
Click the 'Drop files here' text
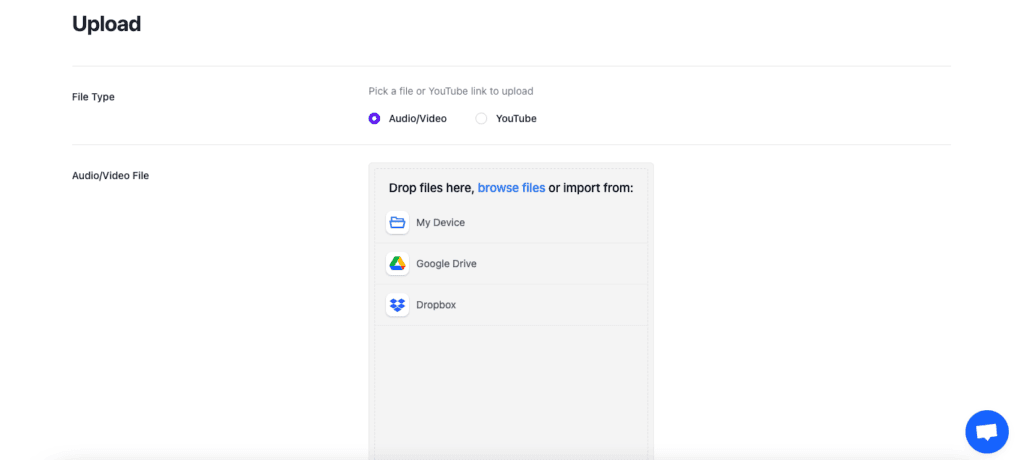point(431,188)
